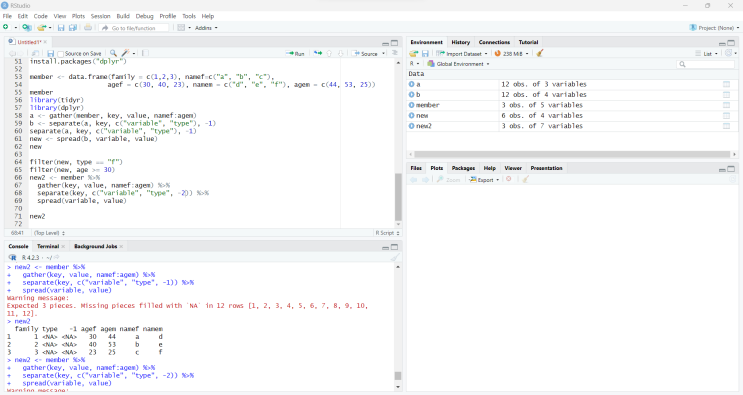Maximize the Console pane
Viewport: 743px width, 395px height.
click(394, 247)
